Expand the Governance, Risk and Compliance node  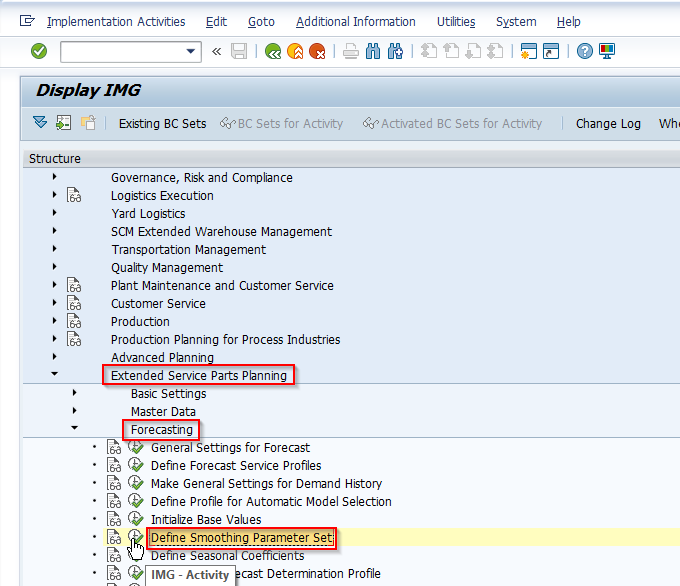click(x=55, y=177)
